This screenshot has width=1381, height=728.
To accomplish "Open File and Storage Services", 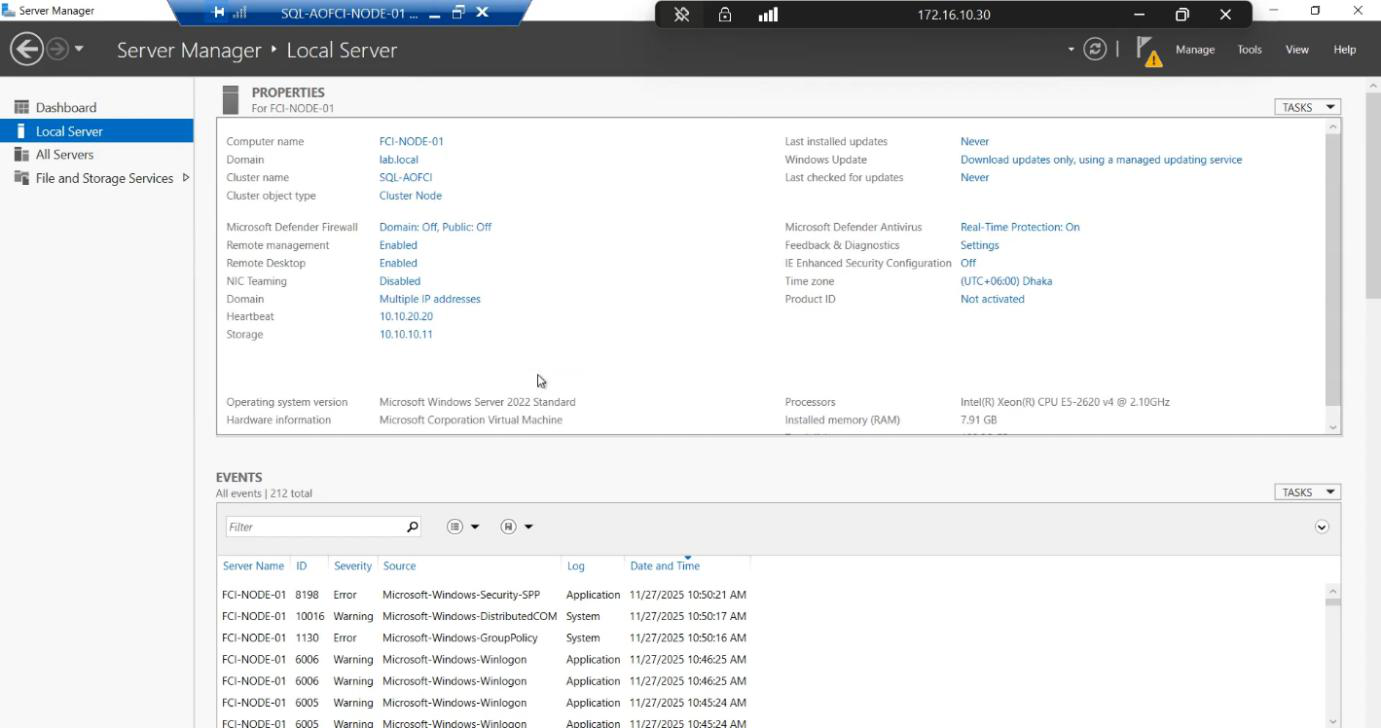I will click(104, 178).
